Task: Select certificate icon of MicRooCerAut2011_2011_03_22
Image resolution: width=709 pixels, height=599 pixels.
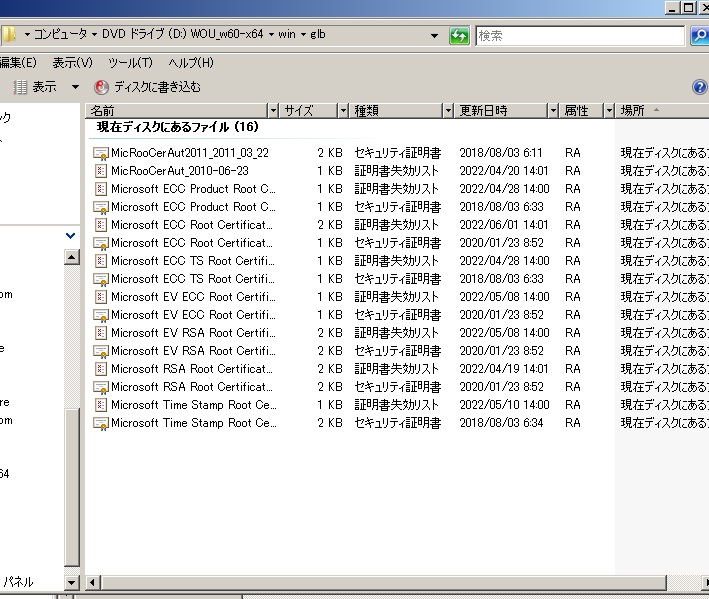Action: tap(100, 153)
